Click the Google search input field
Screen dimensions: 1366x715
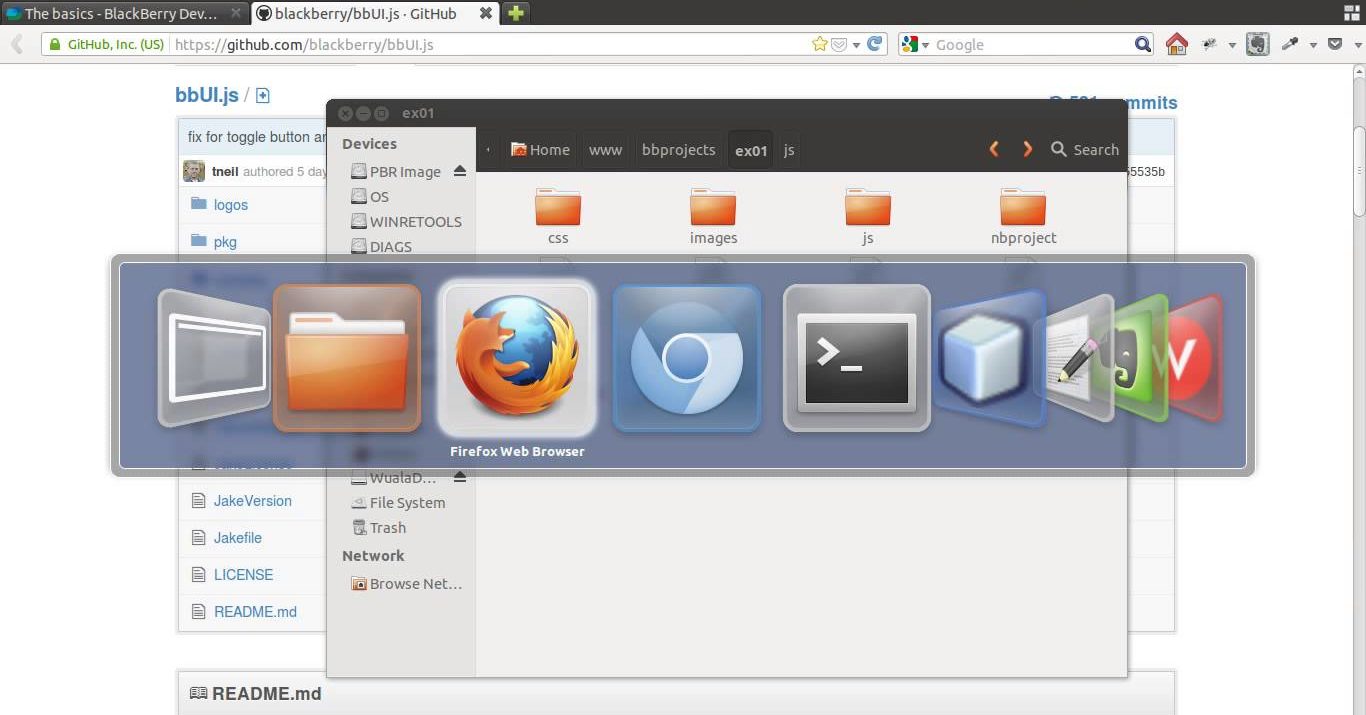(1030, 44)
